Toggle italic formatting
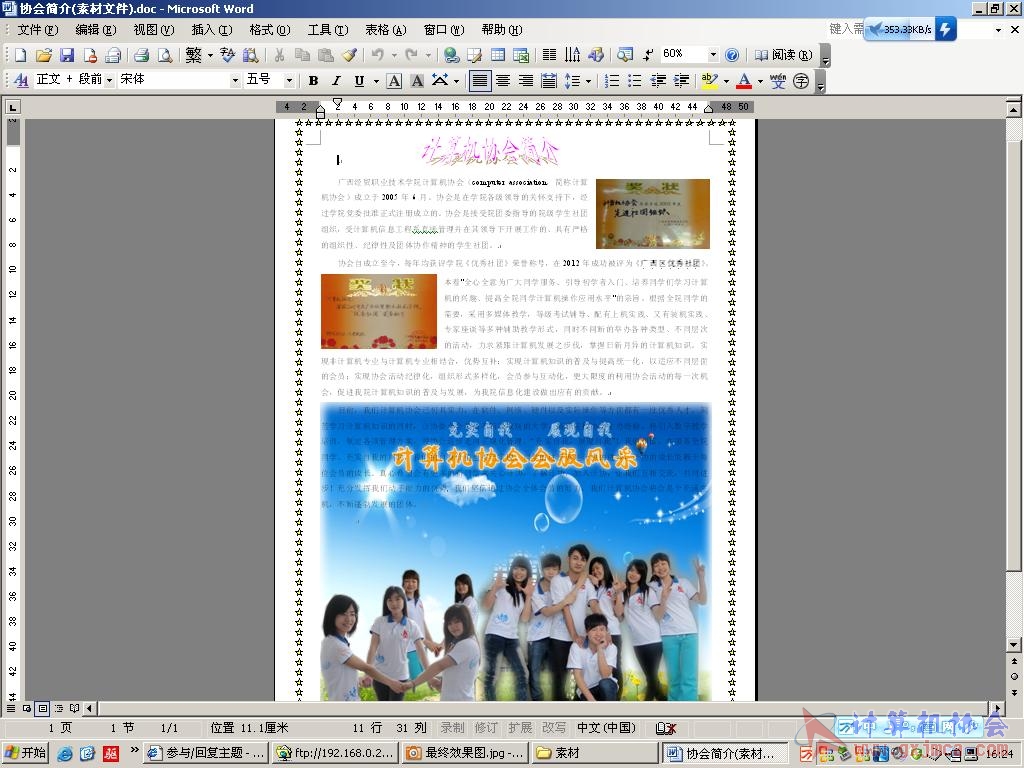The image size is (1024, 768). 336,80
